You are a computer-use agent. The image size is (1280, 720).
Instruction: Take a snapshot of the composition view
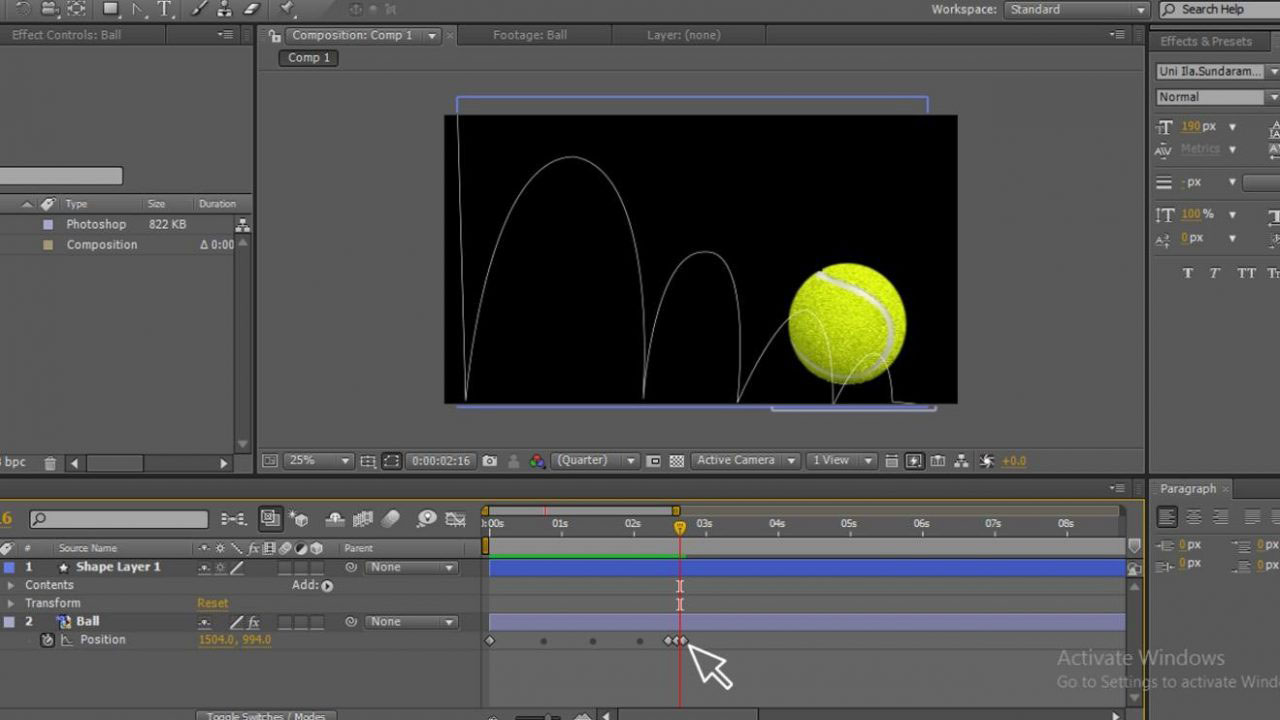(490, 461)
